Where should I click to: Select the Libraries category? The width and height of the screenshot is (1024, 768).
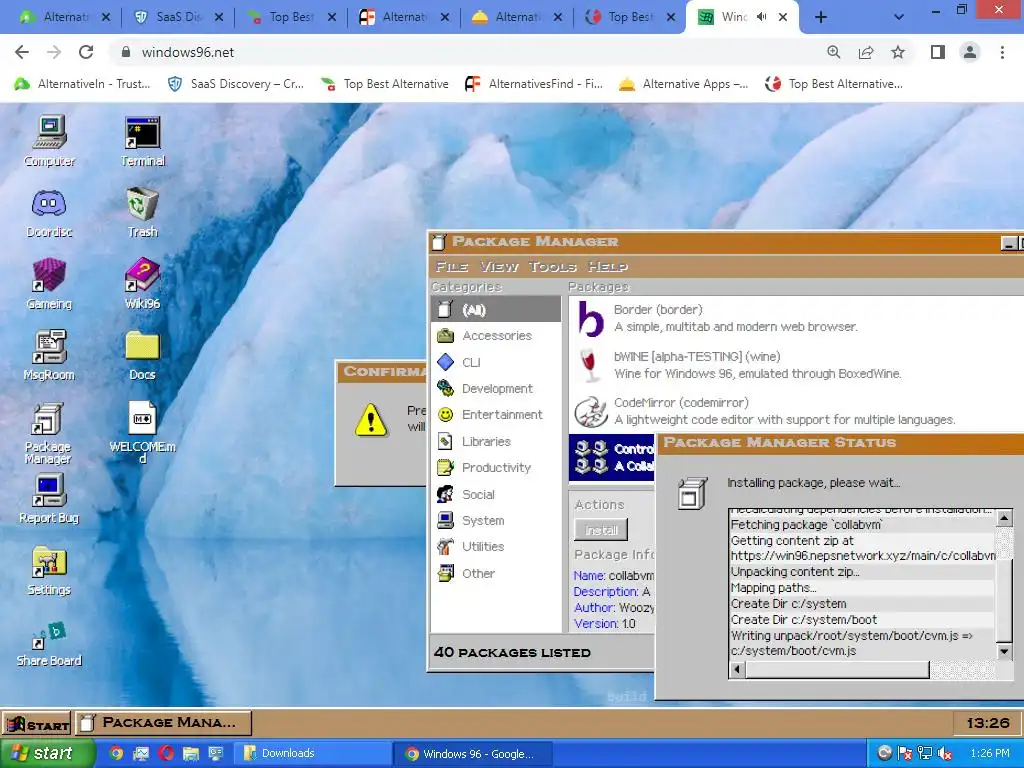click(x=496, y=441)
